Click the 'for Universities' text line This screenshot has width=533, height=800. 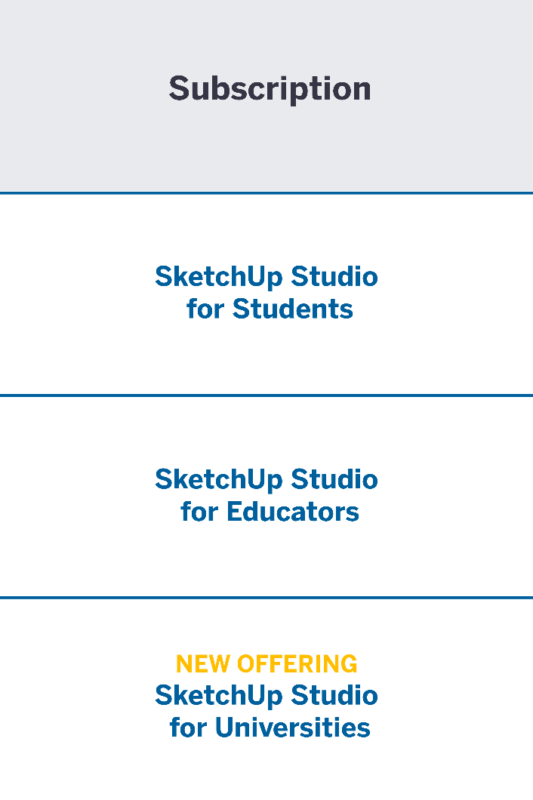tap(270, 728)
